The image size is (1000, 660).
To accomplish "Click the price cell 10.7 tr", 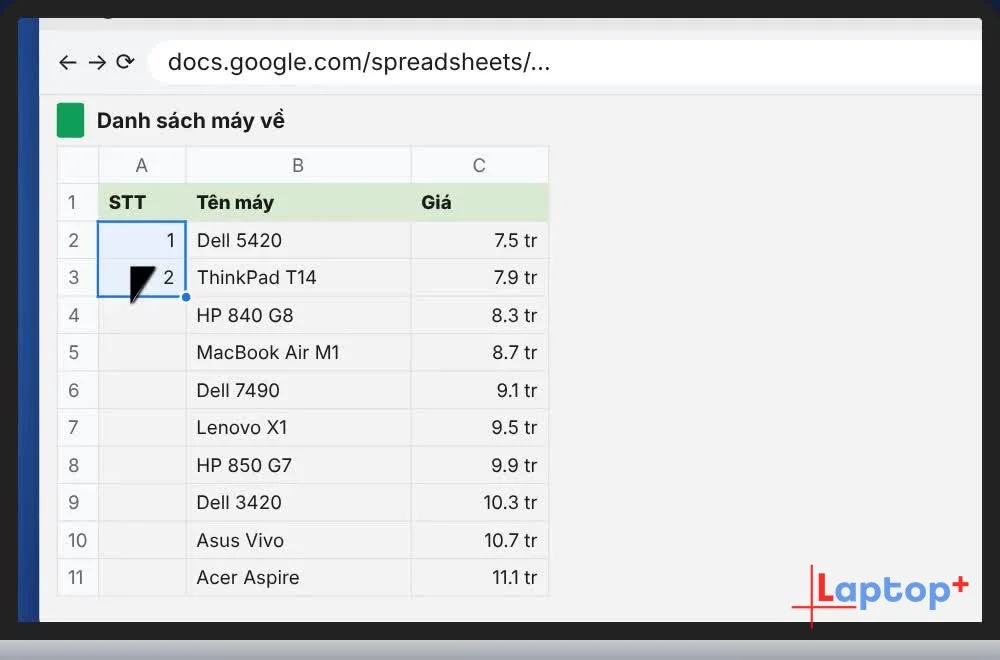I will click(x=480, y=540).
